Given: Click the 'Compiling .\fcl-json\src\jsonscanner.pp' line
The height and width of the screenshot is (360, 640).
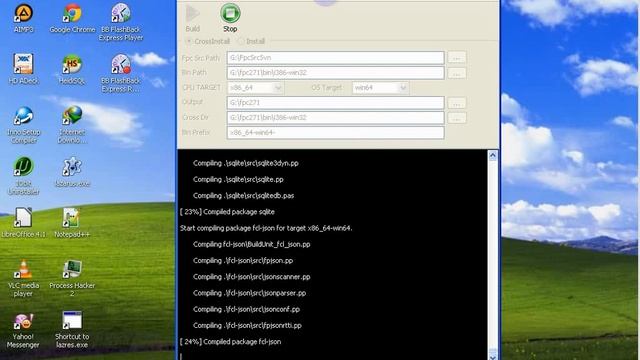Looking at the screenshot, I should point(251,277).
